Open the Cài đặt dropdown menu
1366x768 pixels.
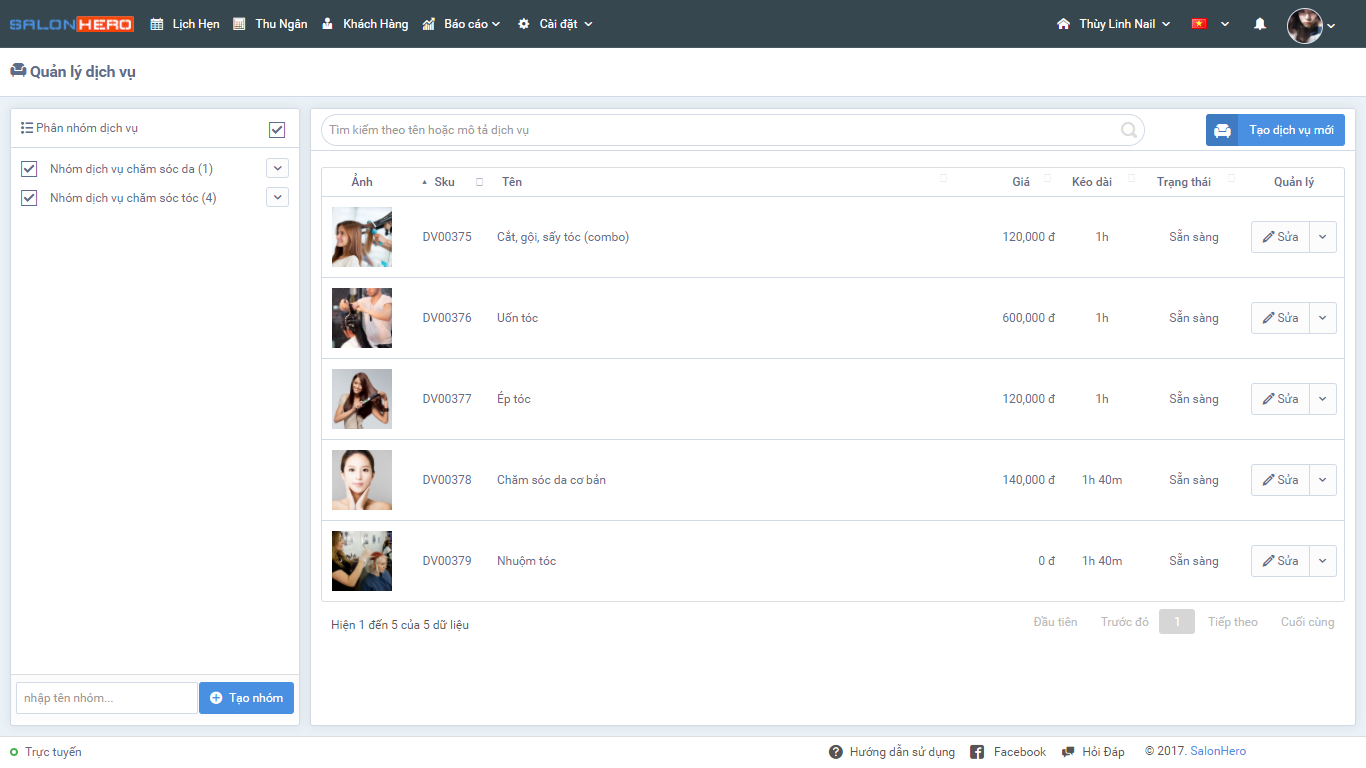coord(555,24)
